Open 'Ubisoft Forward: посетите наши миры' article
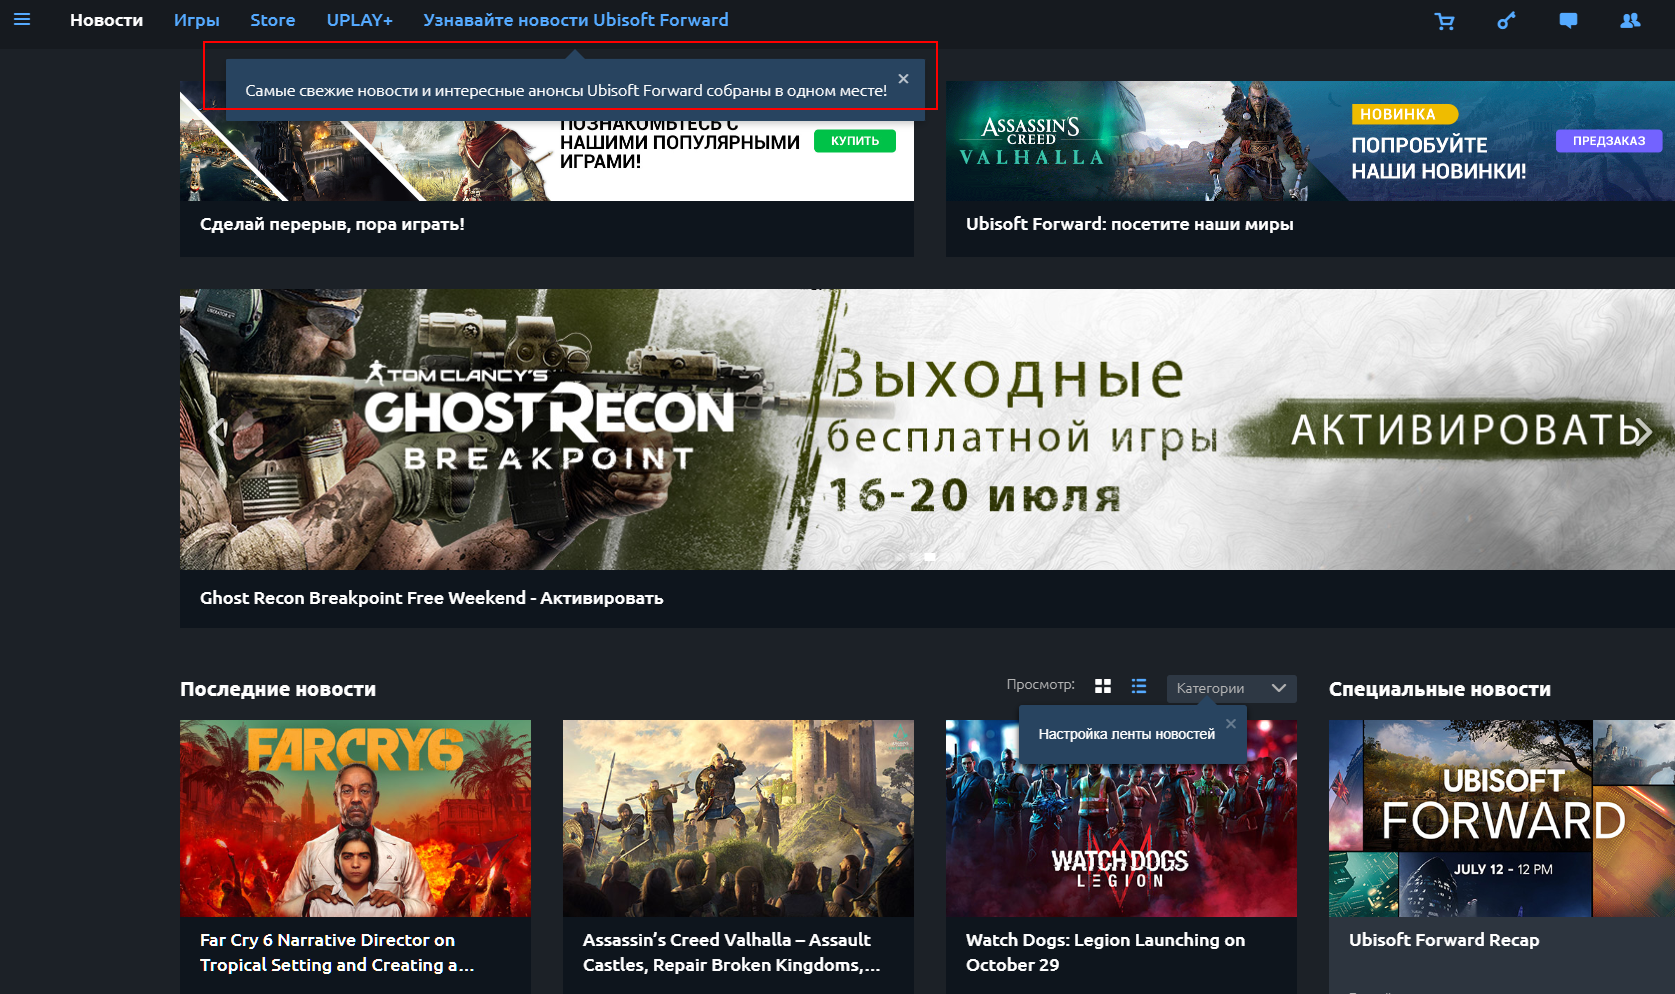The image size is (1675, 994). 1129,224
